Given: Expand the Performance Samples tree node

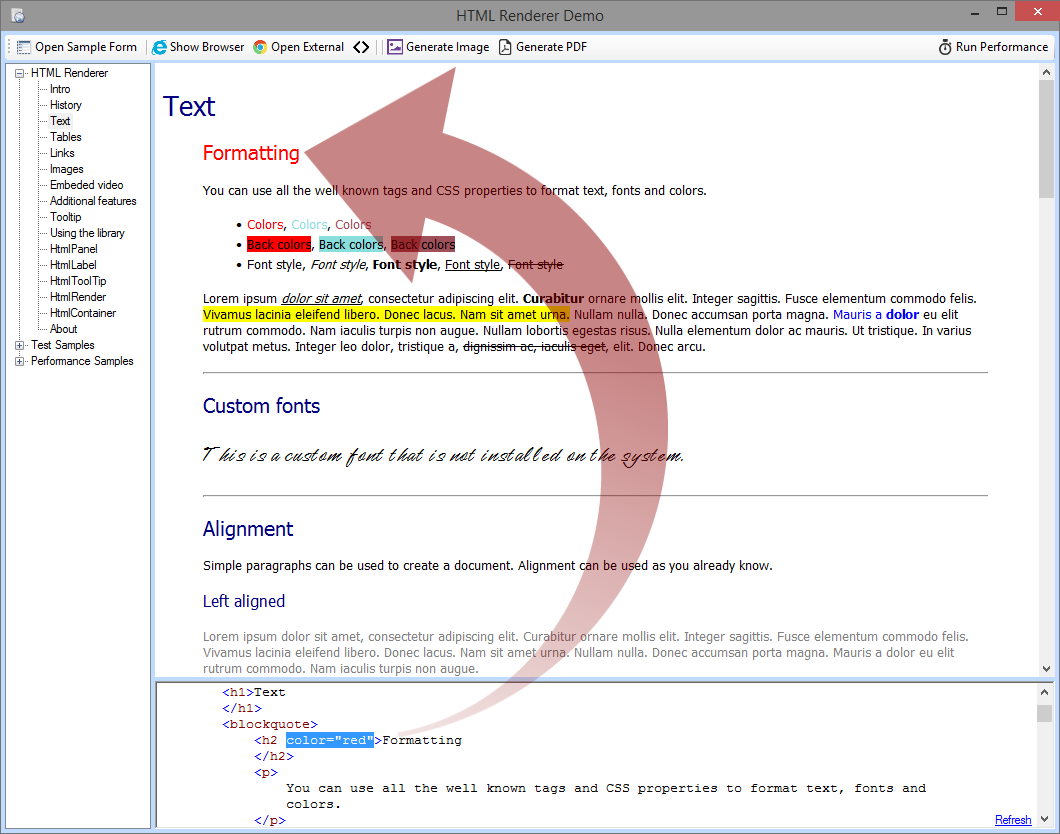Looking at the screenshot, I should pyautogui.click(x=20, y=361).
